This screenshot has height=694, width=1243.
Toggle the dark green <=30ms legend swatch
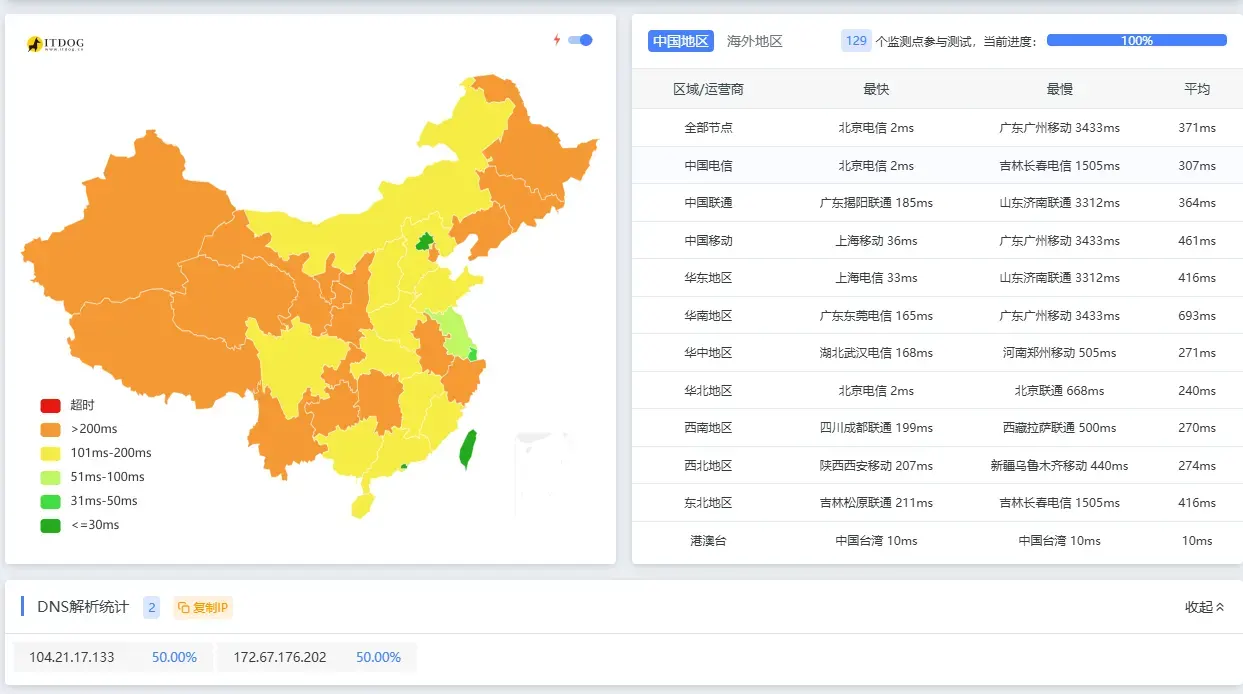50,525
